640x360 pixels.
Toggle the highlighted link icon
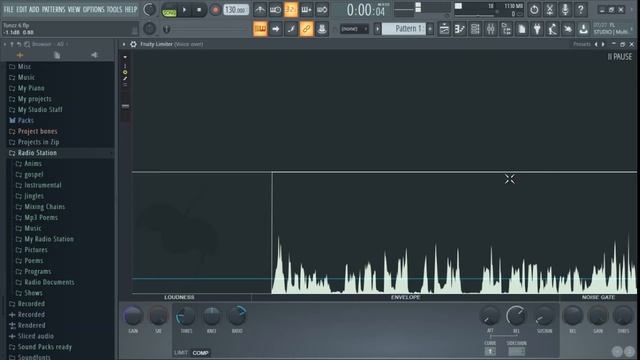click(307, 29)
